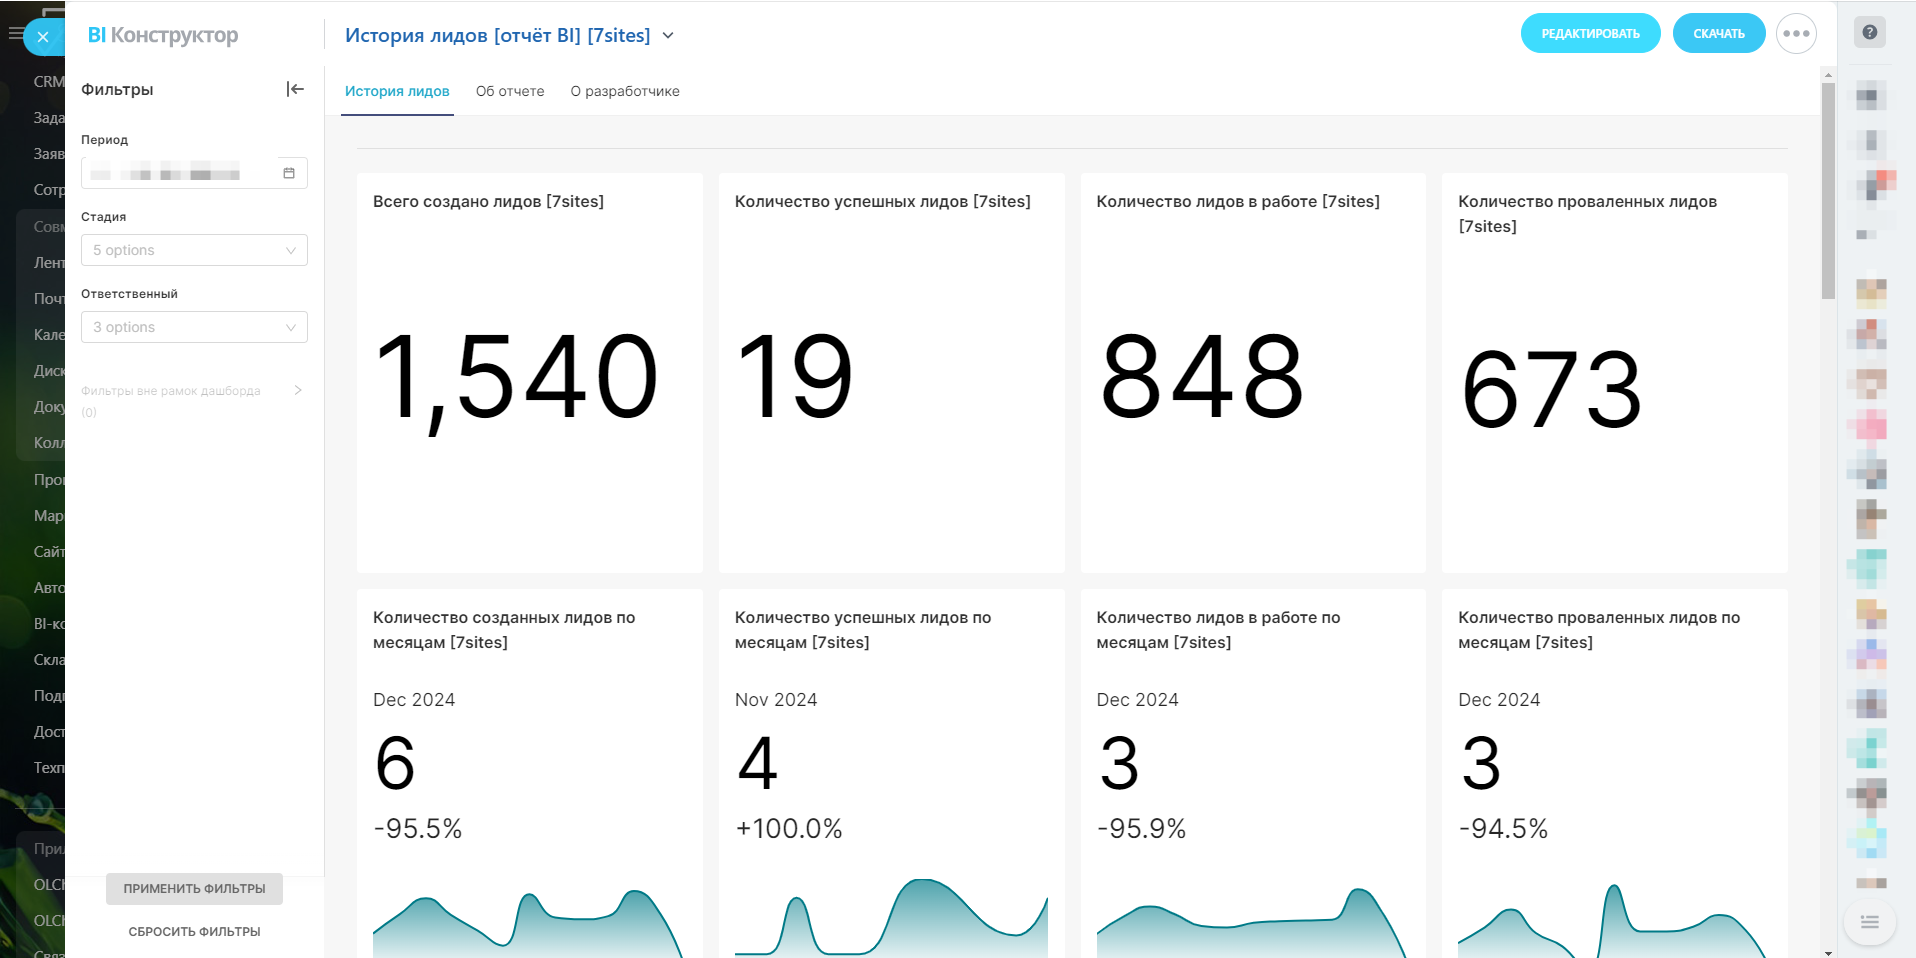Screen dimensions: 1916x958
Task: Open the report title dropdown chevron
Action: (x=668, y=36)
